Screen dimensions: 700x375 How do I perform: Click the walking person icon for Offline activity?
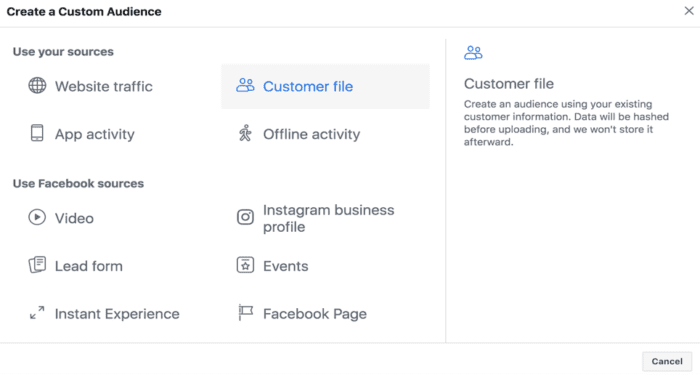click(245, 133)
